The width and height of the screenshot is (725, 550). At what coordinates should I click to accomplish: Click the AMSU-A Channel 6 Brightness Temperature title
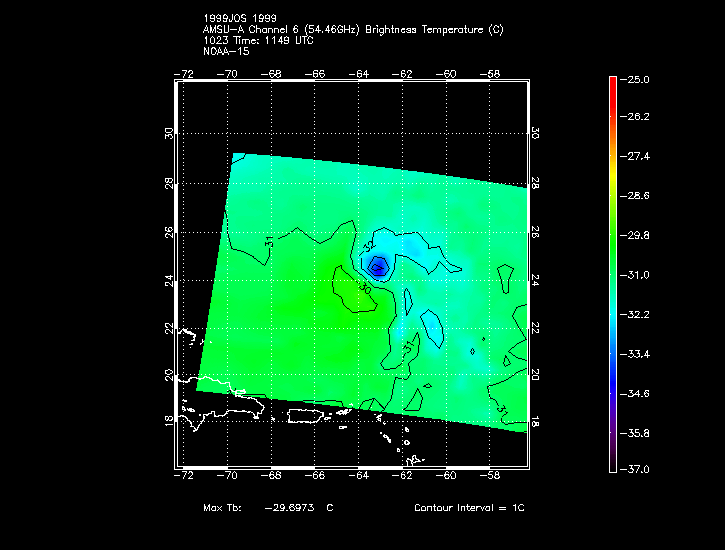click(353, 30)
